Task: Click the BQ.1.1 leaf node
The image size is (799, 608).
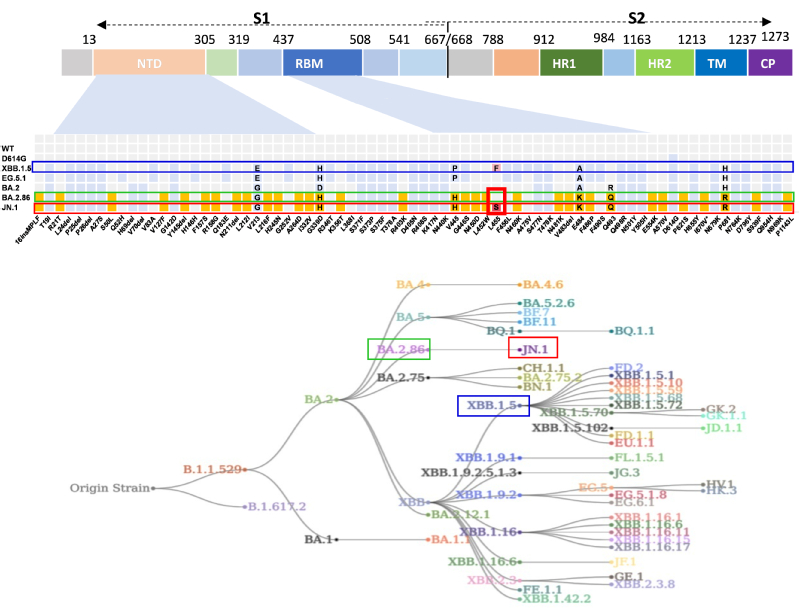Action: [635, 330]
